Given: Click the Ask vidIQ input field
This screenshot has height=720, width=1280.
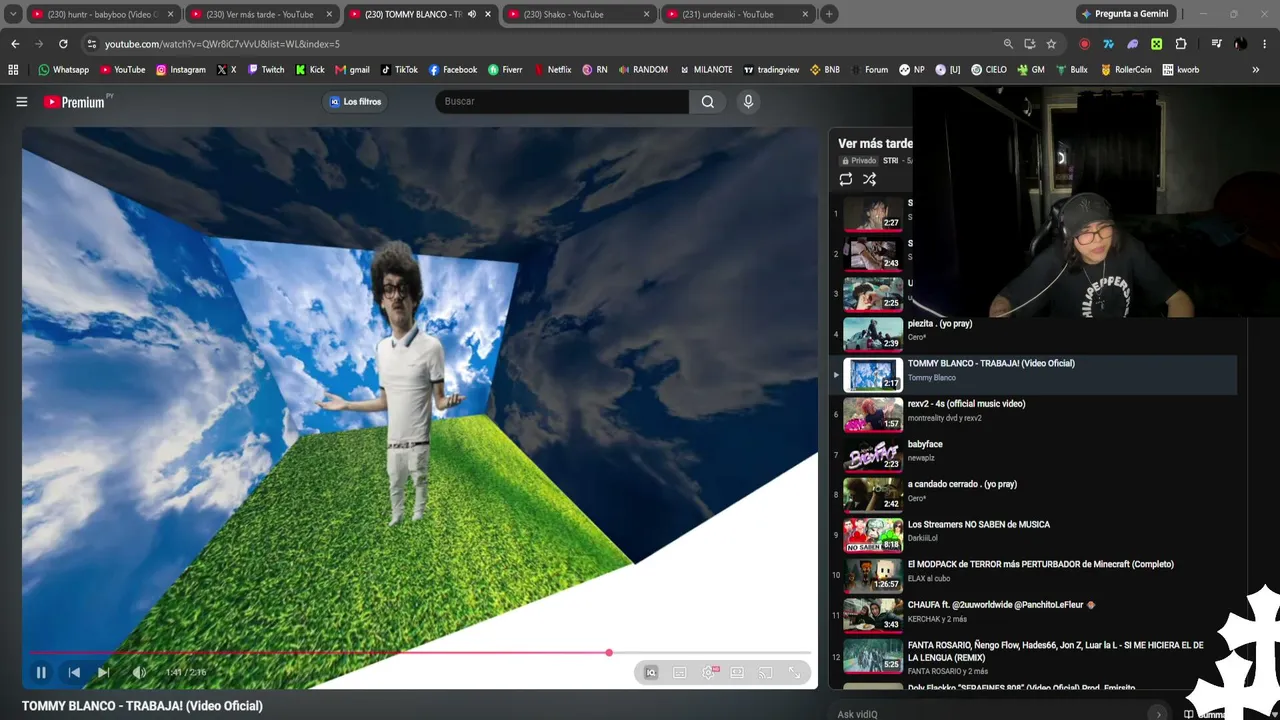Looking at the screenshot, I should (x=998, y=714).
